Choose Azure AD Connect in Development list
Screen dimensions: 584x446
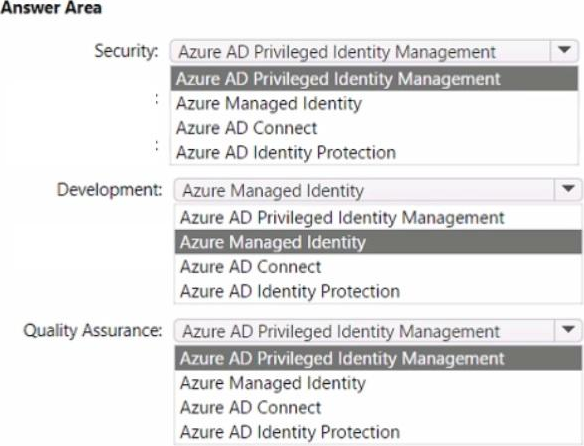tap(378, 267)
